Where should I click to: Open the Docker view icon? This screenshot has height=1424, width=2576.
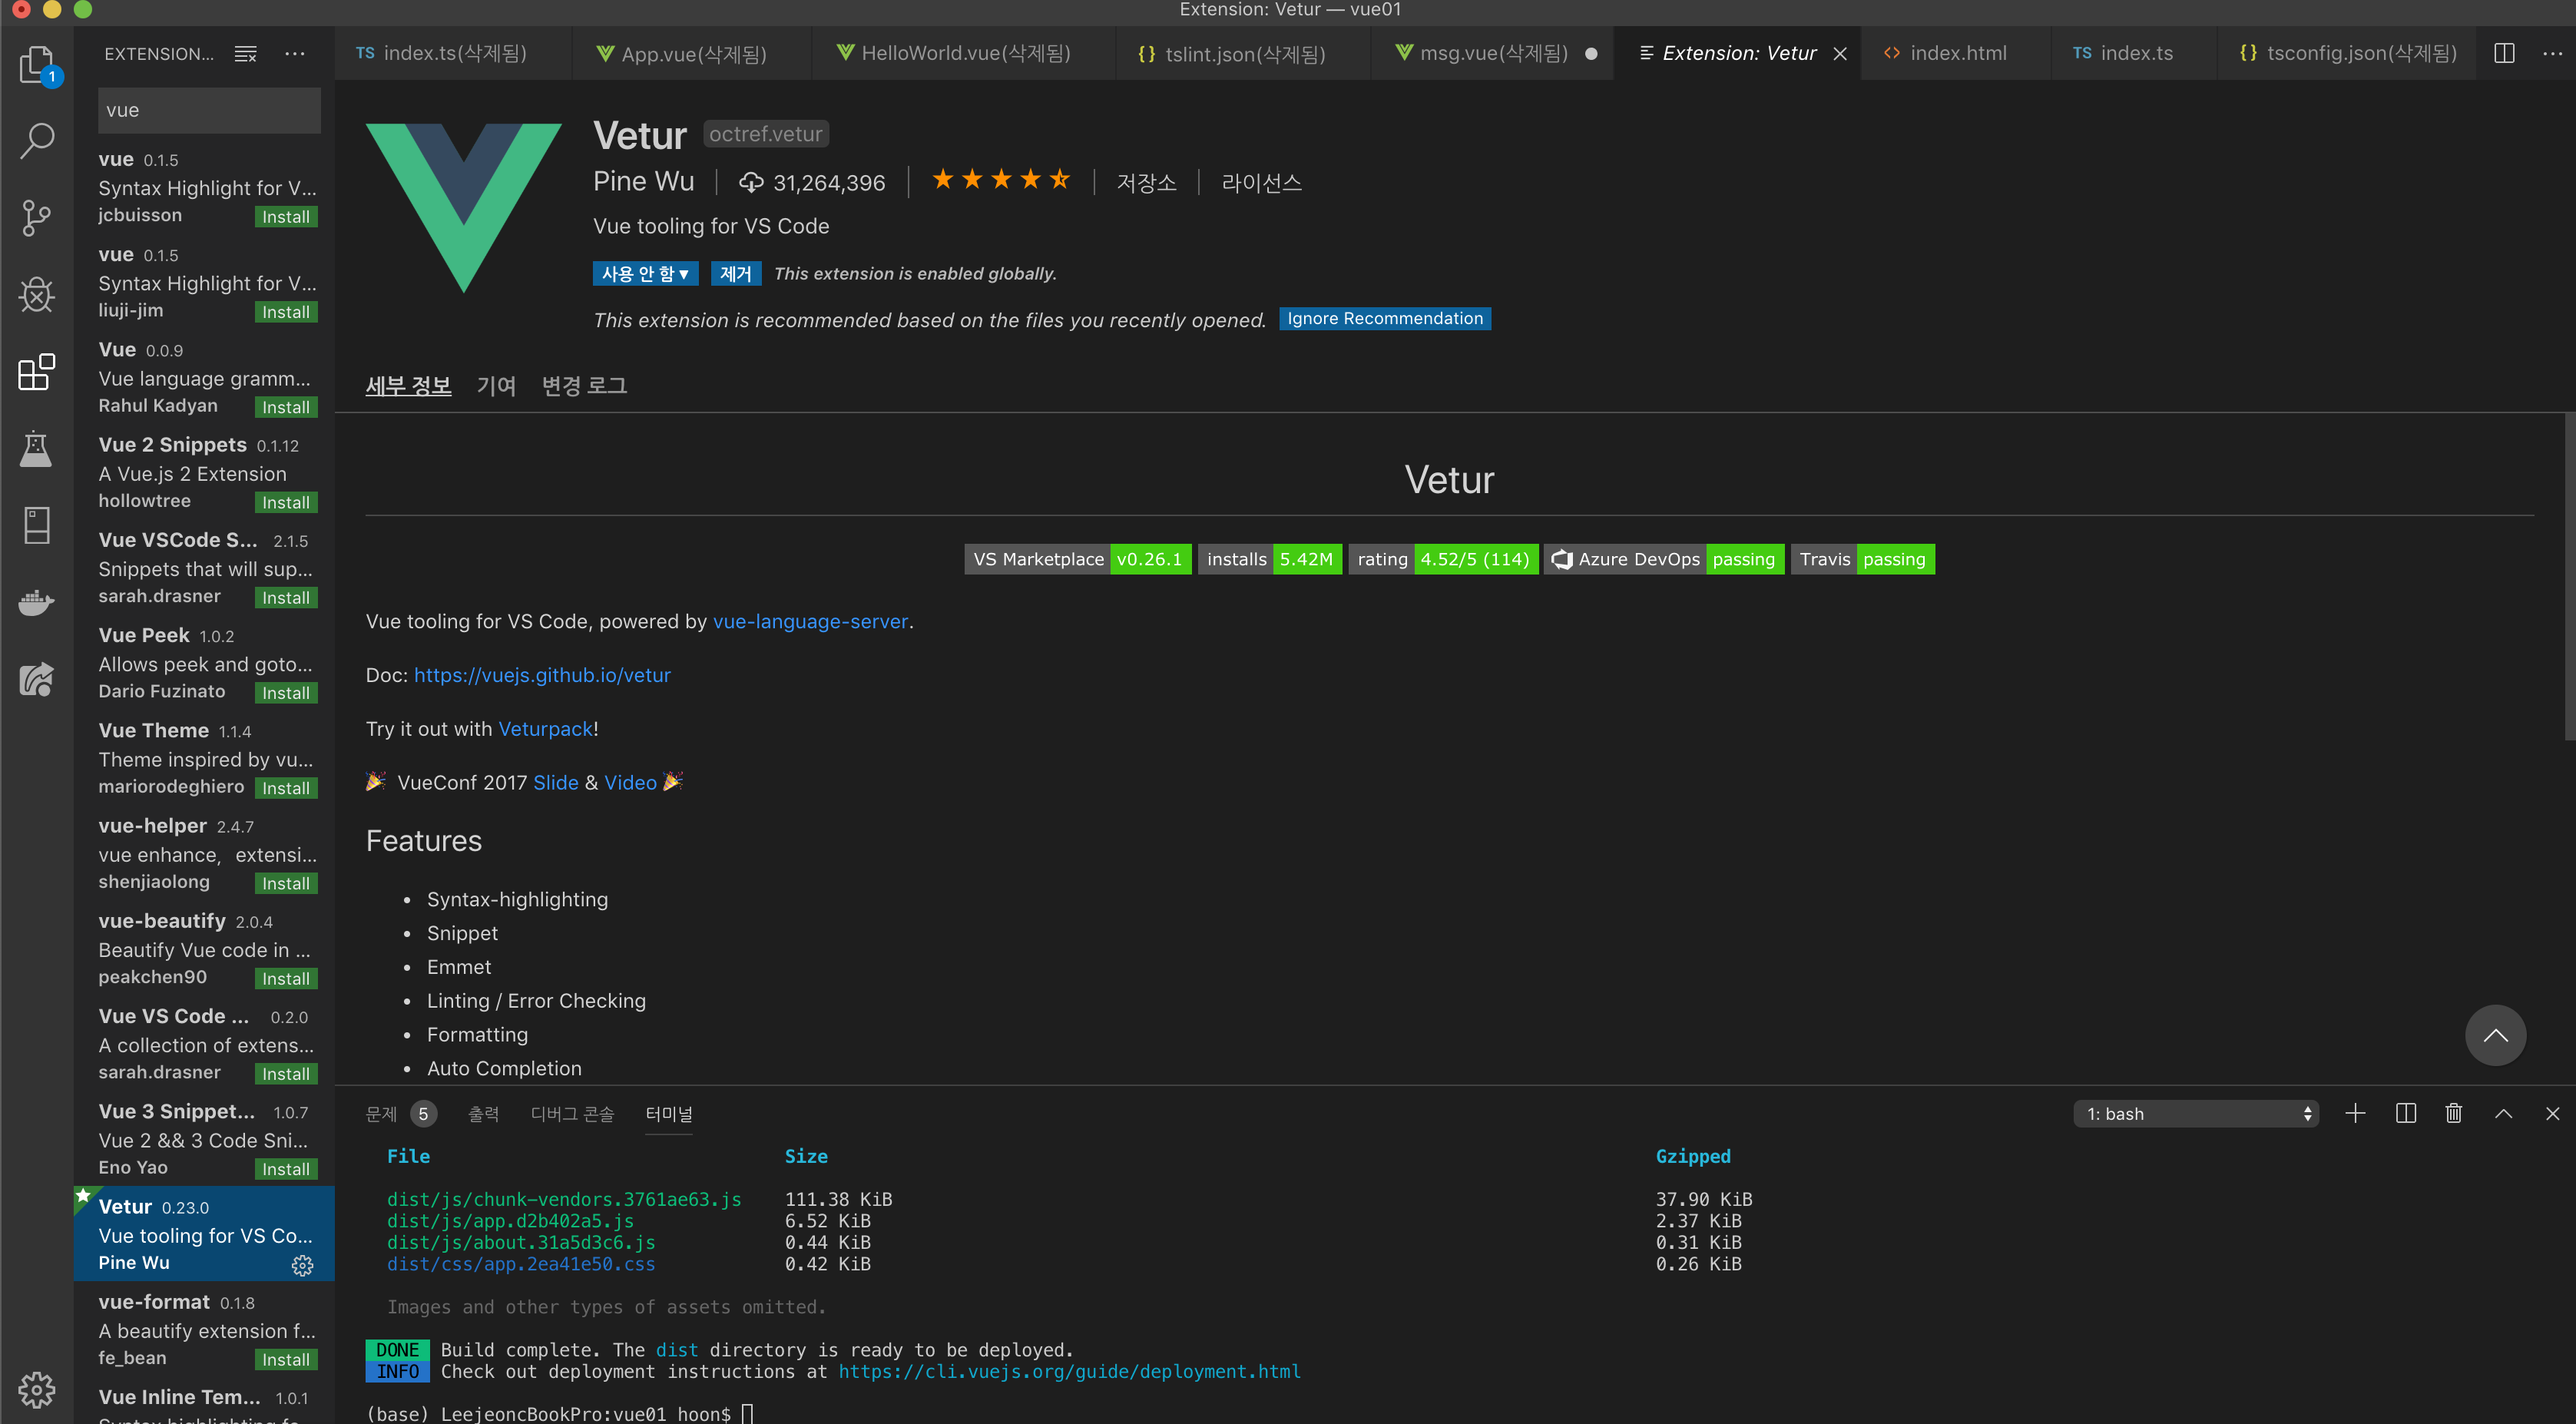click(x=36, y=603)
